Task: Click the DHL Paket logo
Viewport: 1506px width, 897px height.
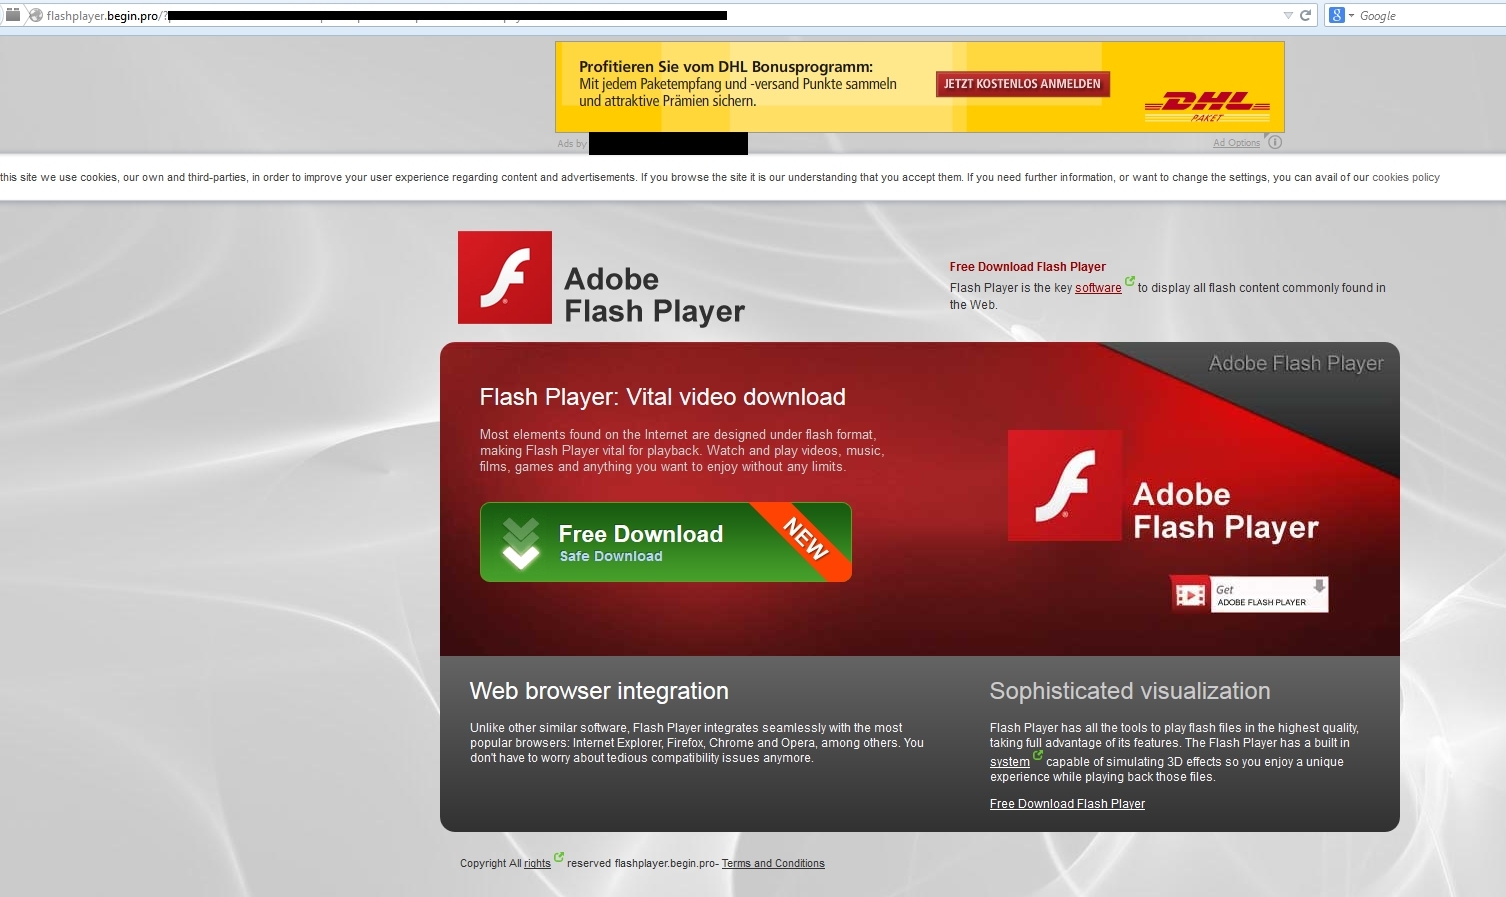Action: [x=1207, y=106]
